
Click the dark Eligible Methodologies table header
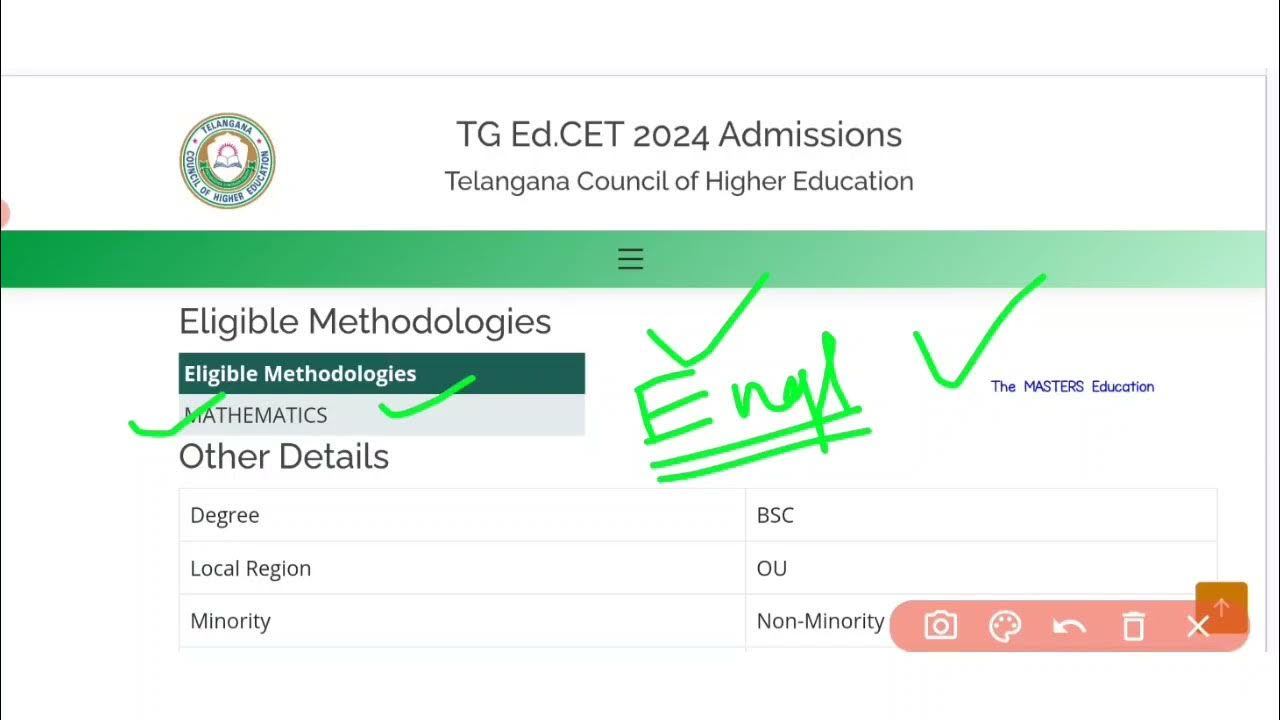[381, 374]
